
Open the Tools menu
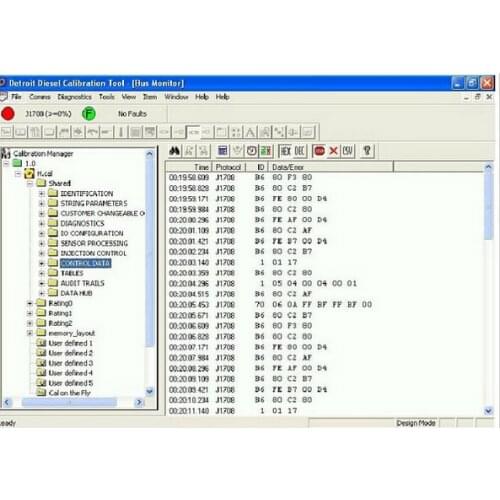pos(107,97)
